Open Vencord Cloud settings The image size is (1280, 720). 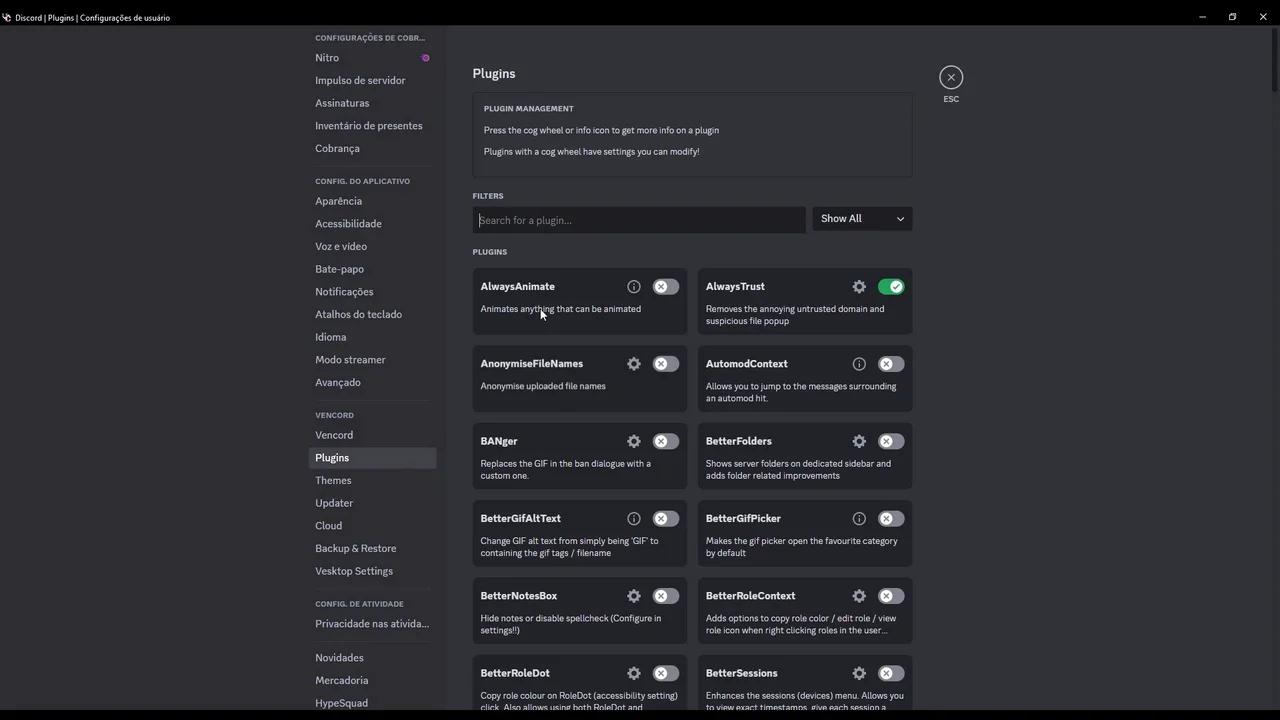[373, 526]
